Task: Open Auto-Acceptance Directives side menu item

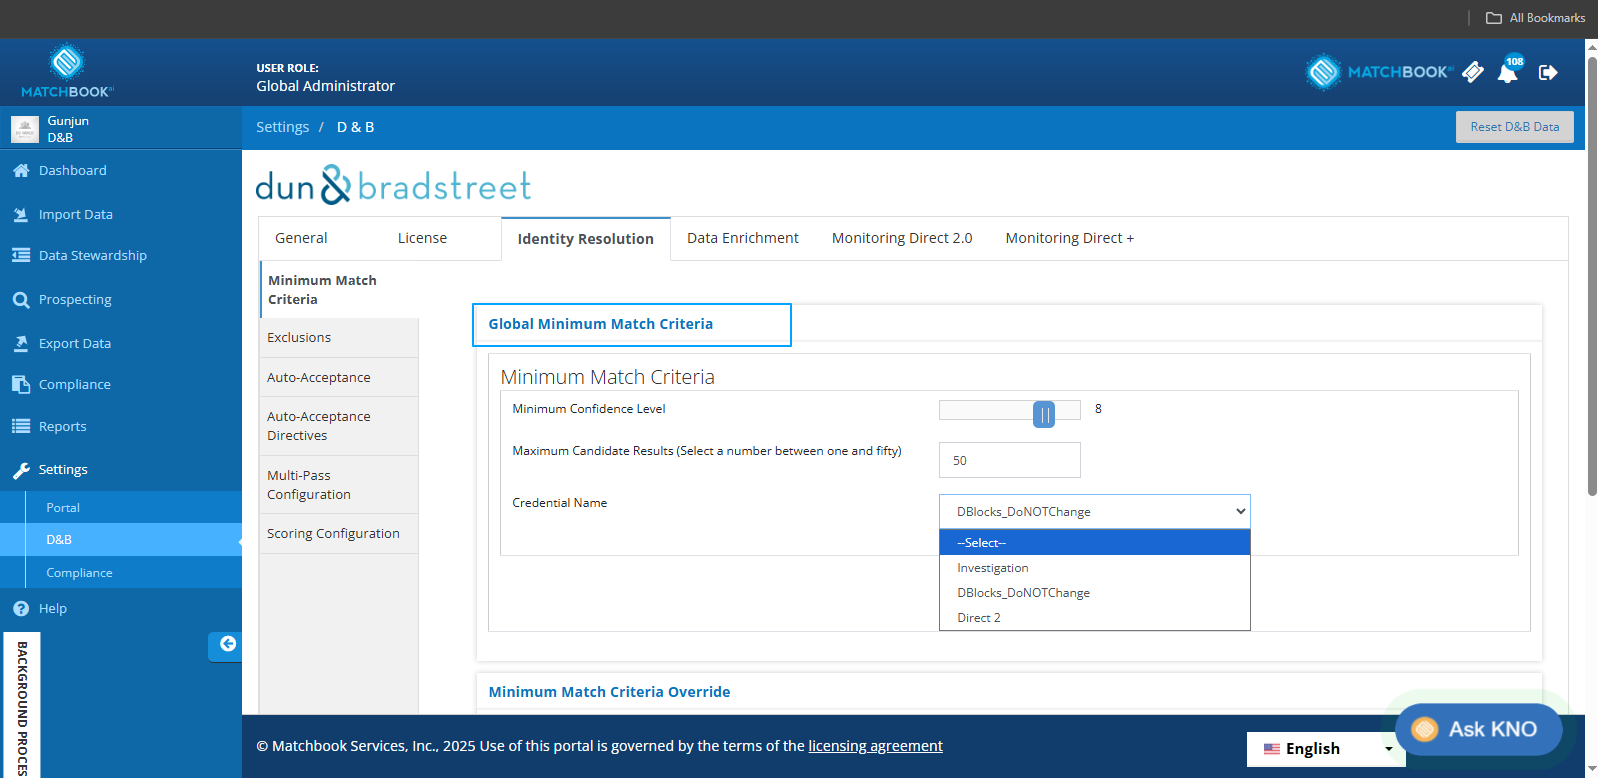Action: coord(339,426)
